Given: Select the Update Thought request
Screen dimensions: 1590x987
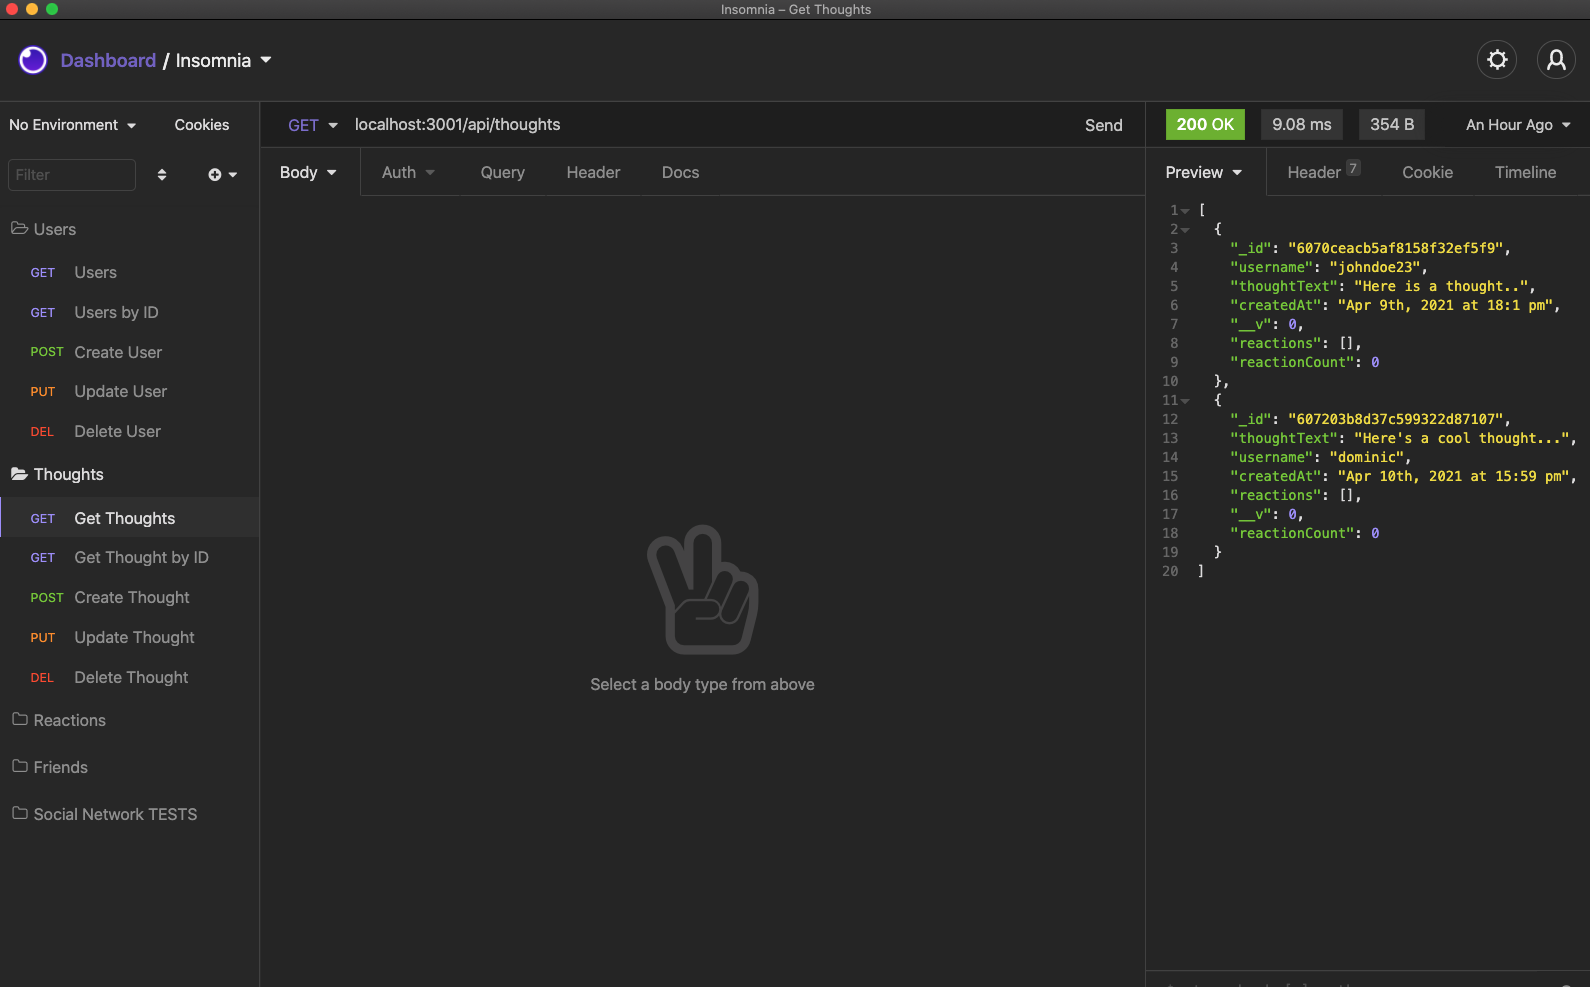Looking at the screenshot, I should [130, 637].
